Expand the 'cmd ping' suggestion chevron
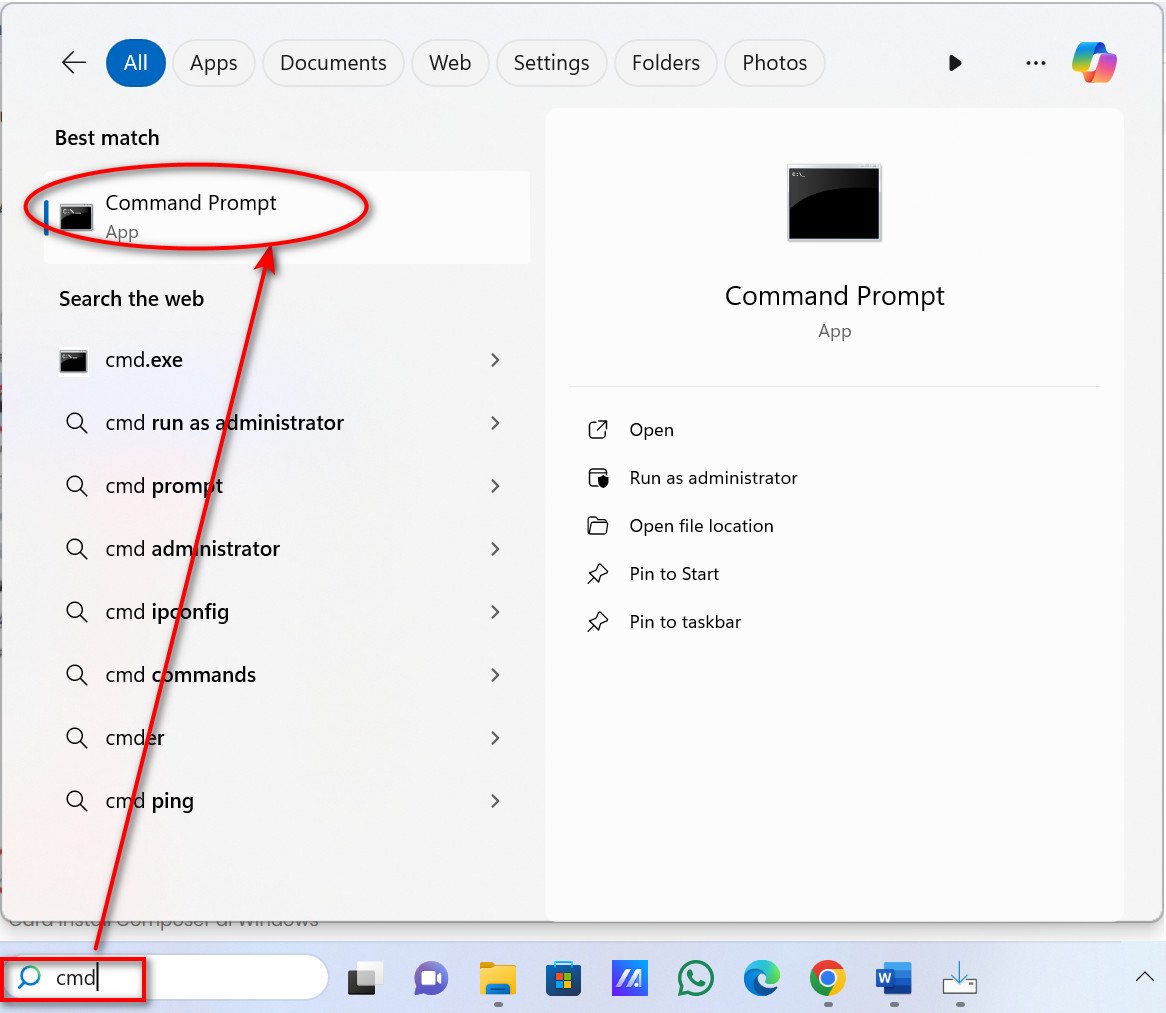The width and height of the screenshot is (1166, 1013). pyautogui.click(x=495, y=801)
